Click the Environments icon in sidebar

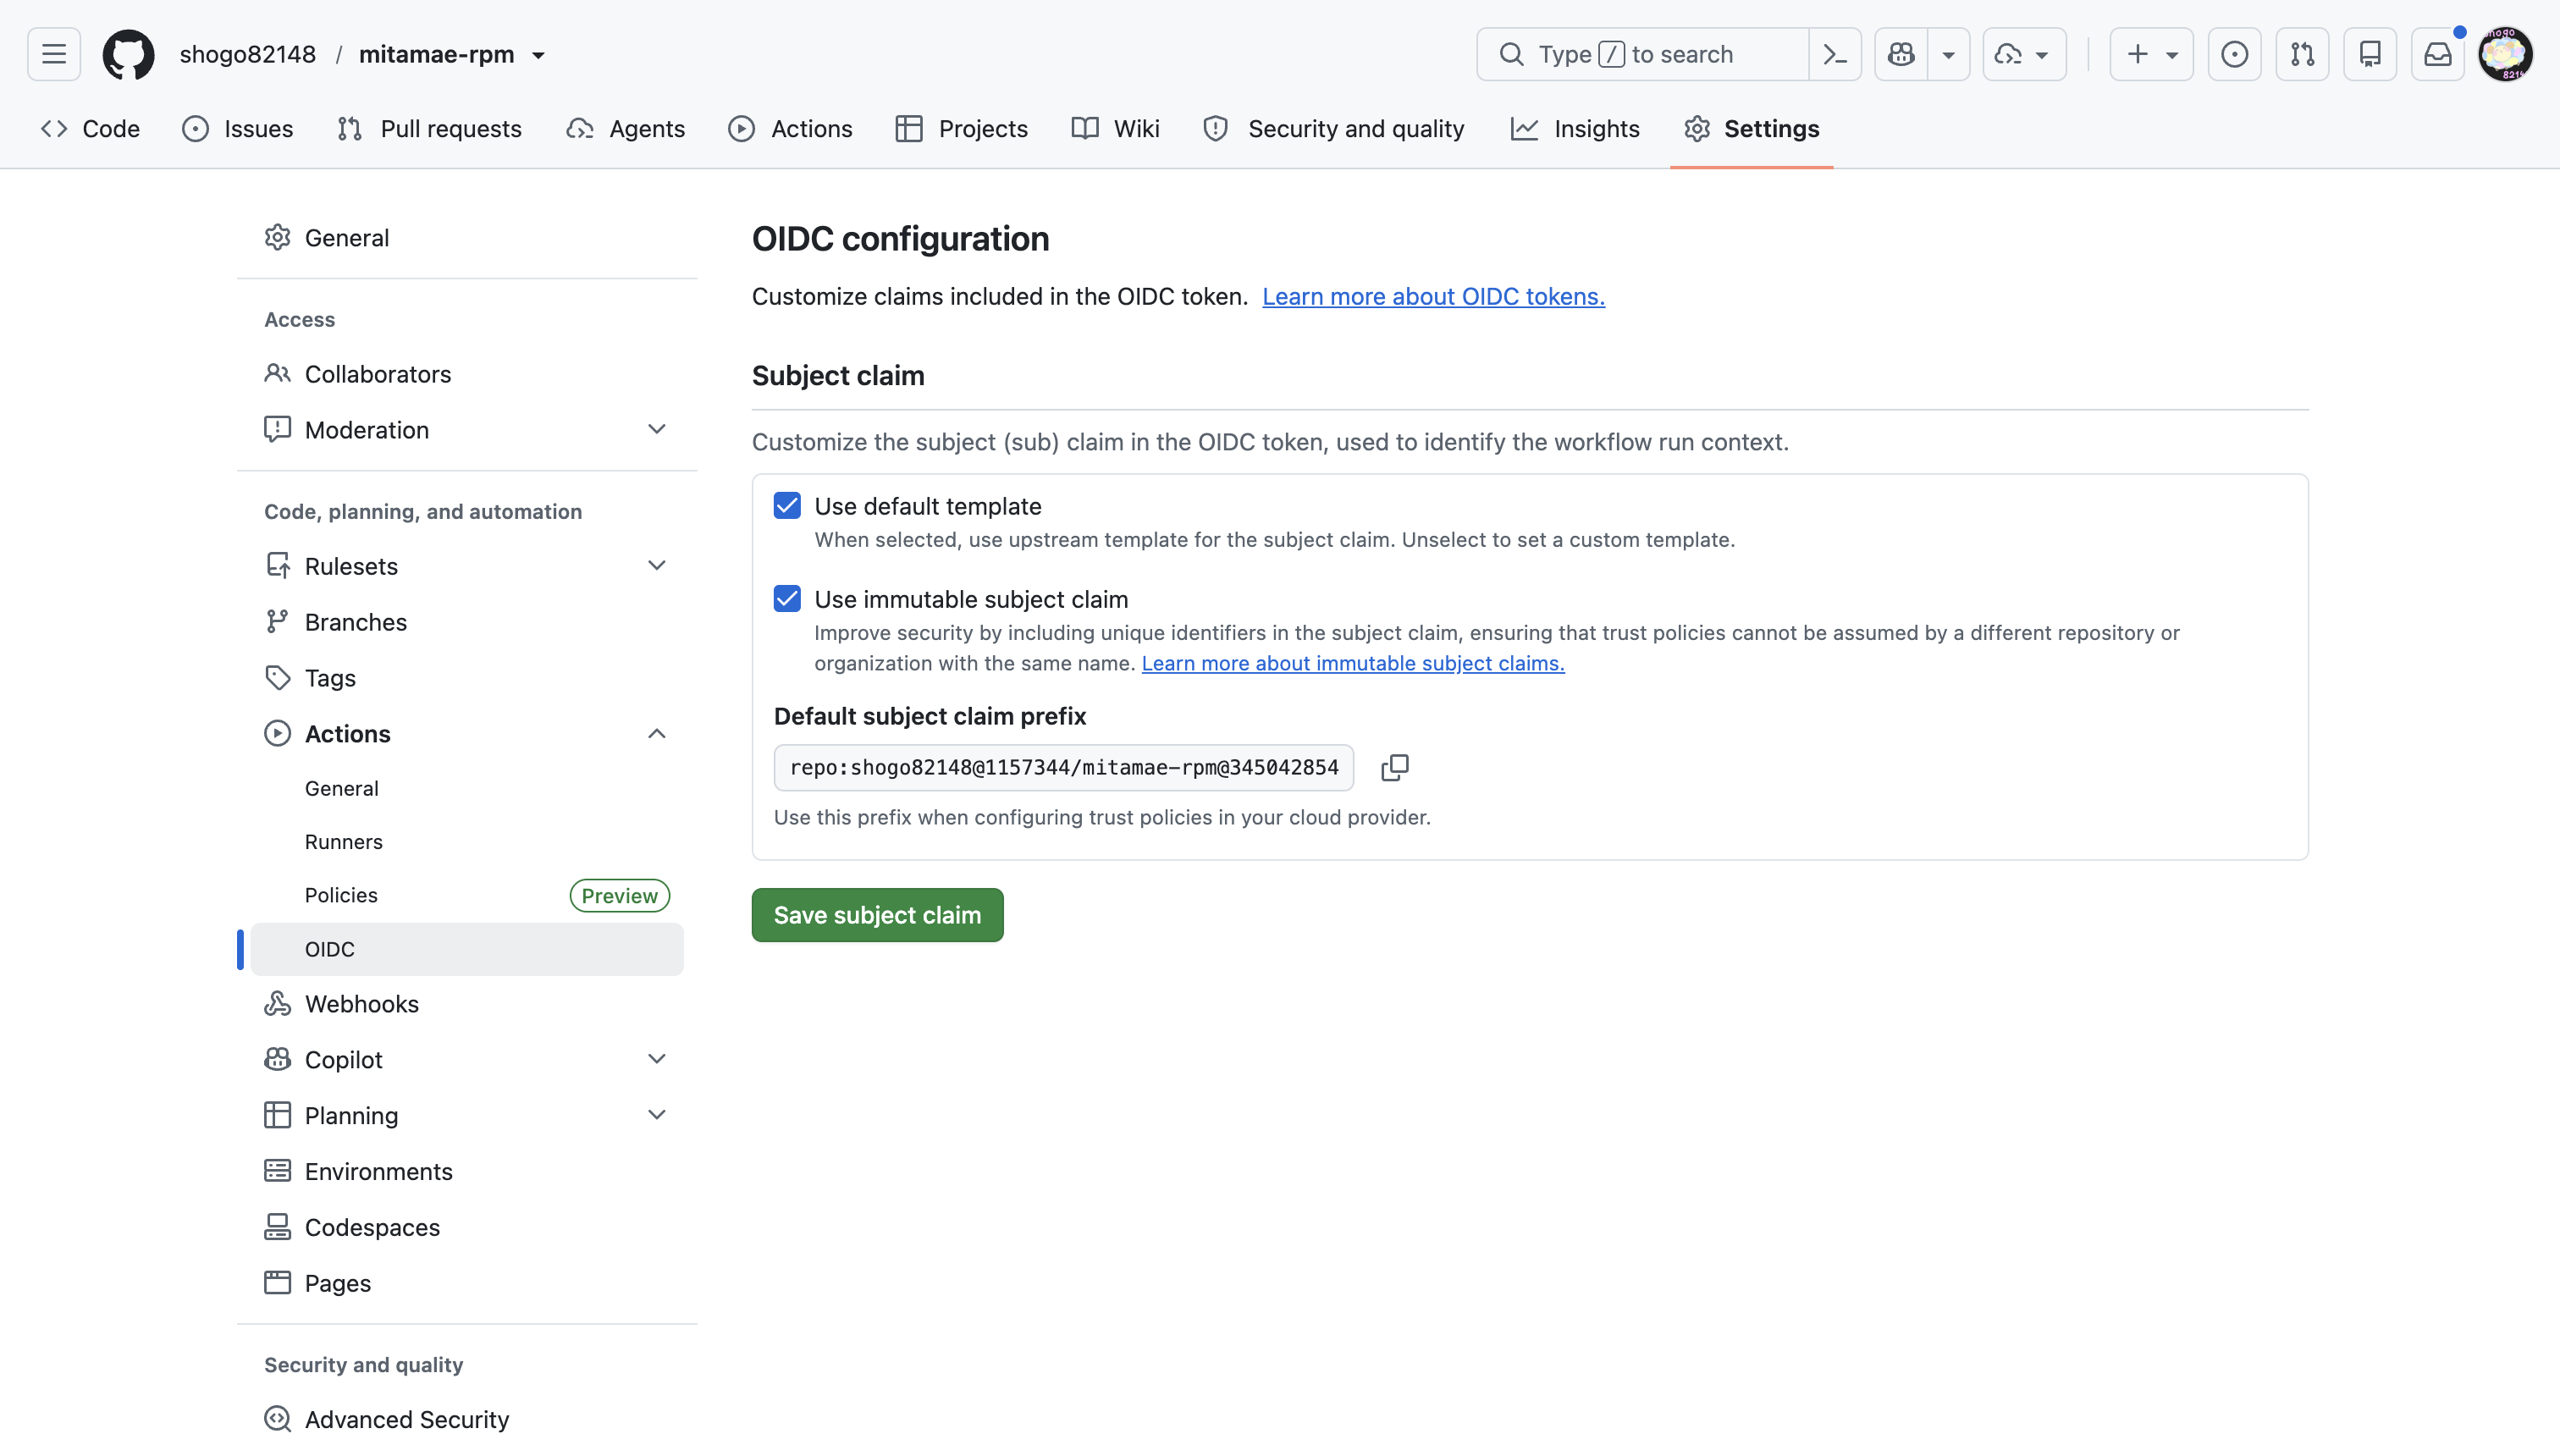pyautogui.click(x=277, y=1171)
